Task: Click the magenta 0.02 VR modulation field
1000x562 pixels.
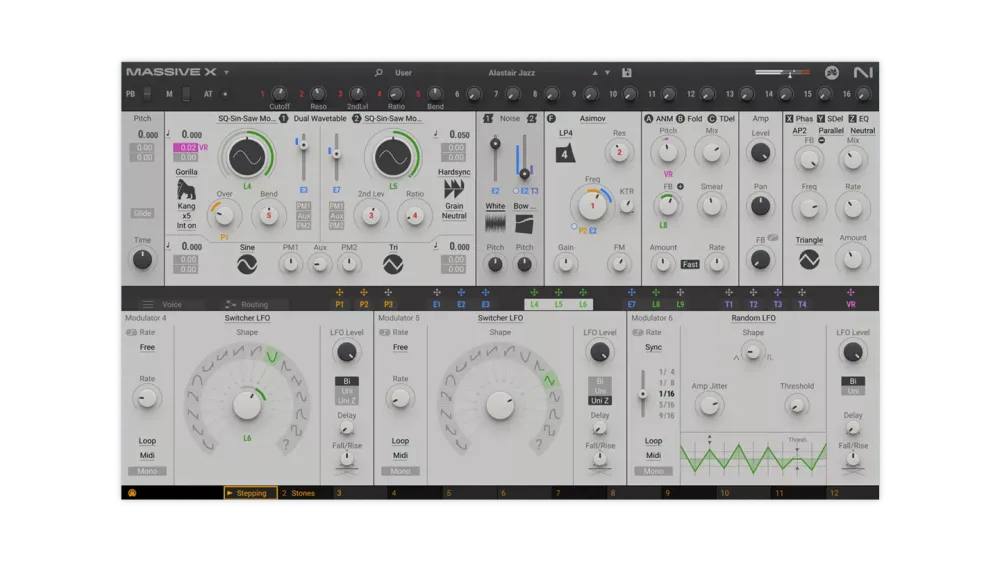Action: click(185, 147)
